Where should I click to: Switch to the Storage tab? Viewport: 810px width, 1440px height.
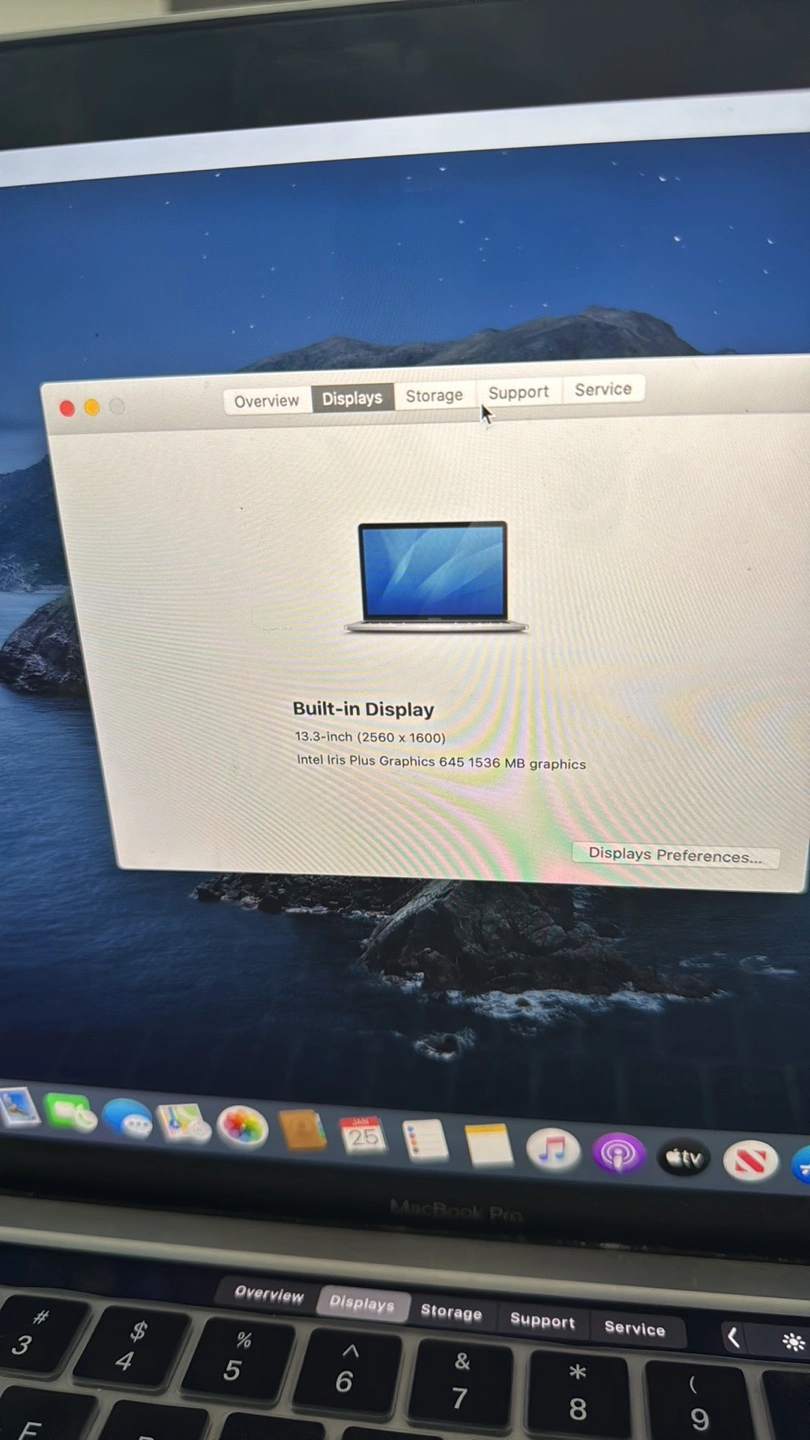(434, 395)
